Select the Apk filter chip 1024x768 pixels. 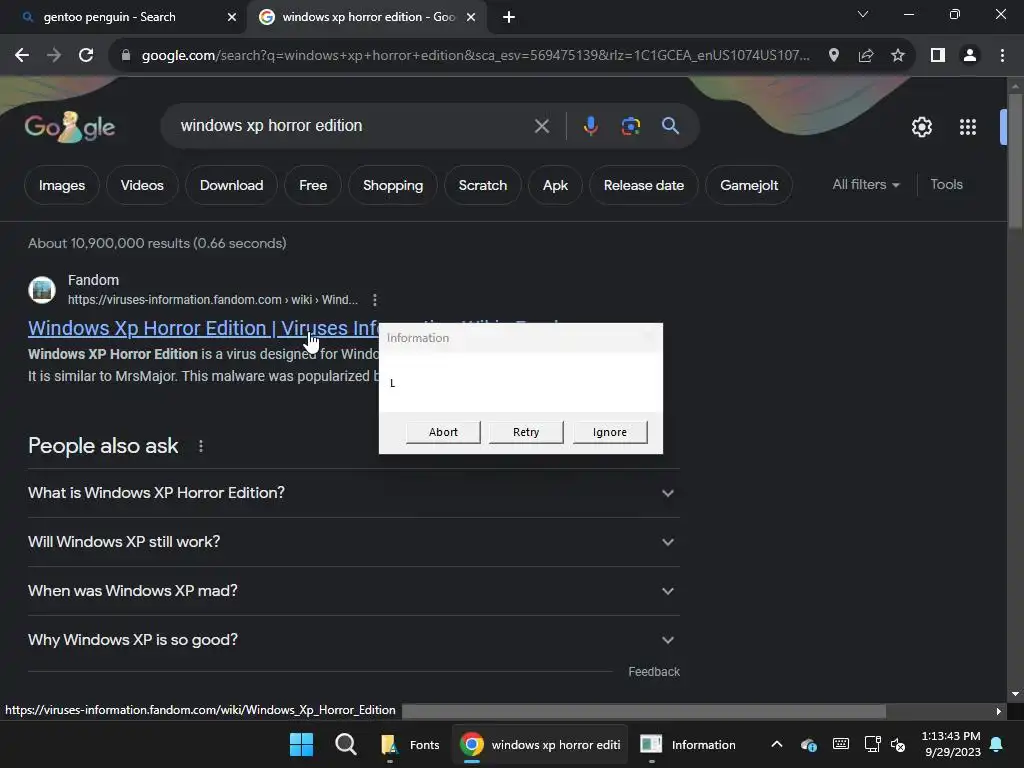click(x=555, y=185)
